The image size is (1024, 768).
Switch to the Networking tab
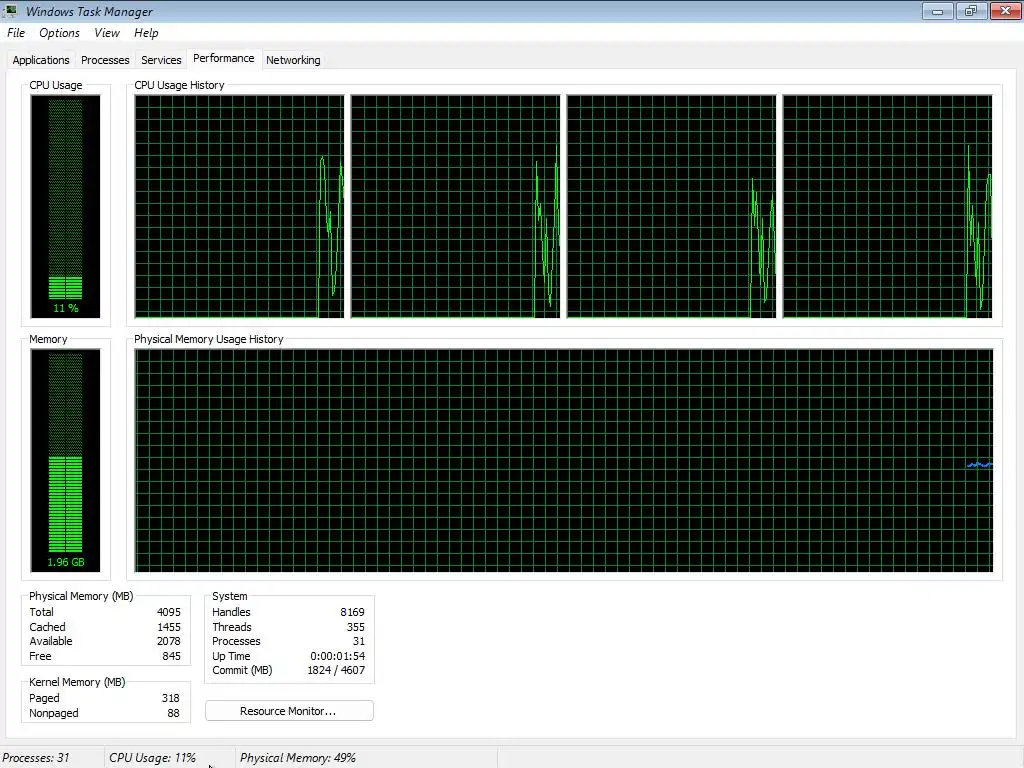(293, 60)
